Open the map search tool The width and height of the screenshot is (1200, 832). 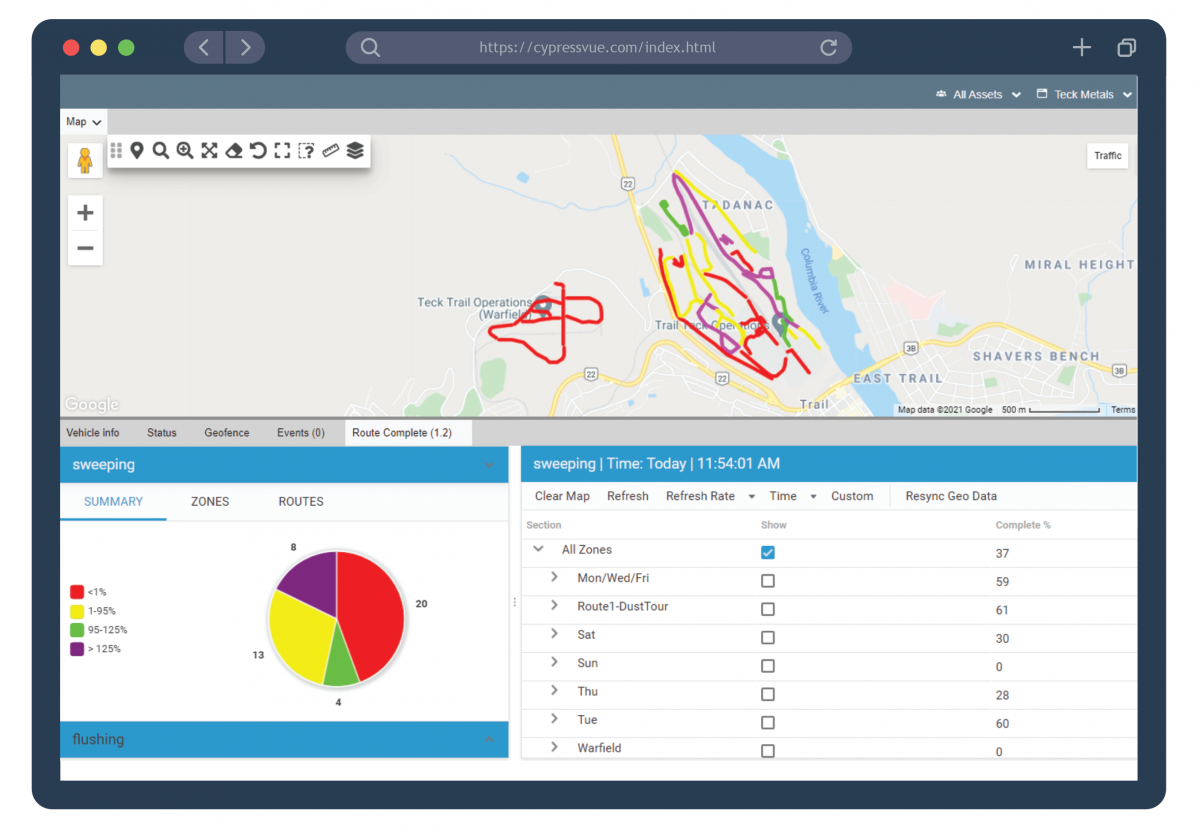coord(160,151)
